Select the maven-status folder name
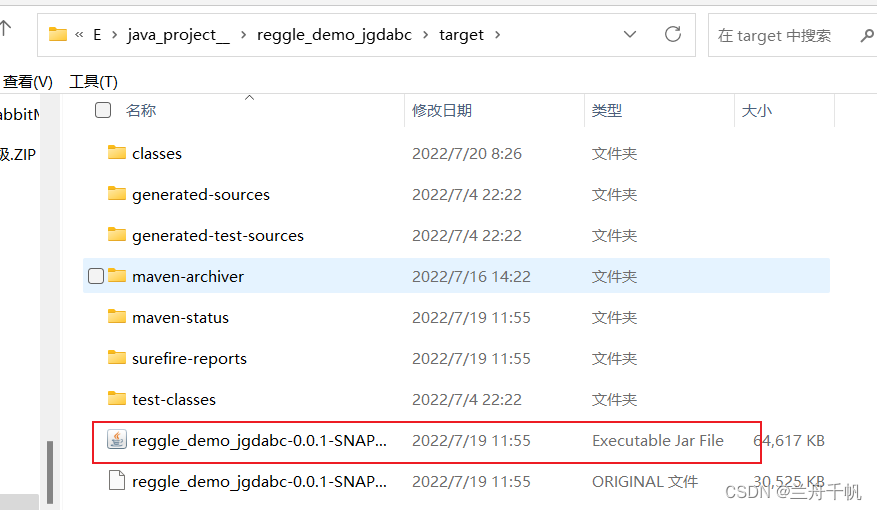877x510 pixels. pyautogui.click(x=181, y=318)
